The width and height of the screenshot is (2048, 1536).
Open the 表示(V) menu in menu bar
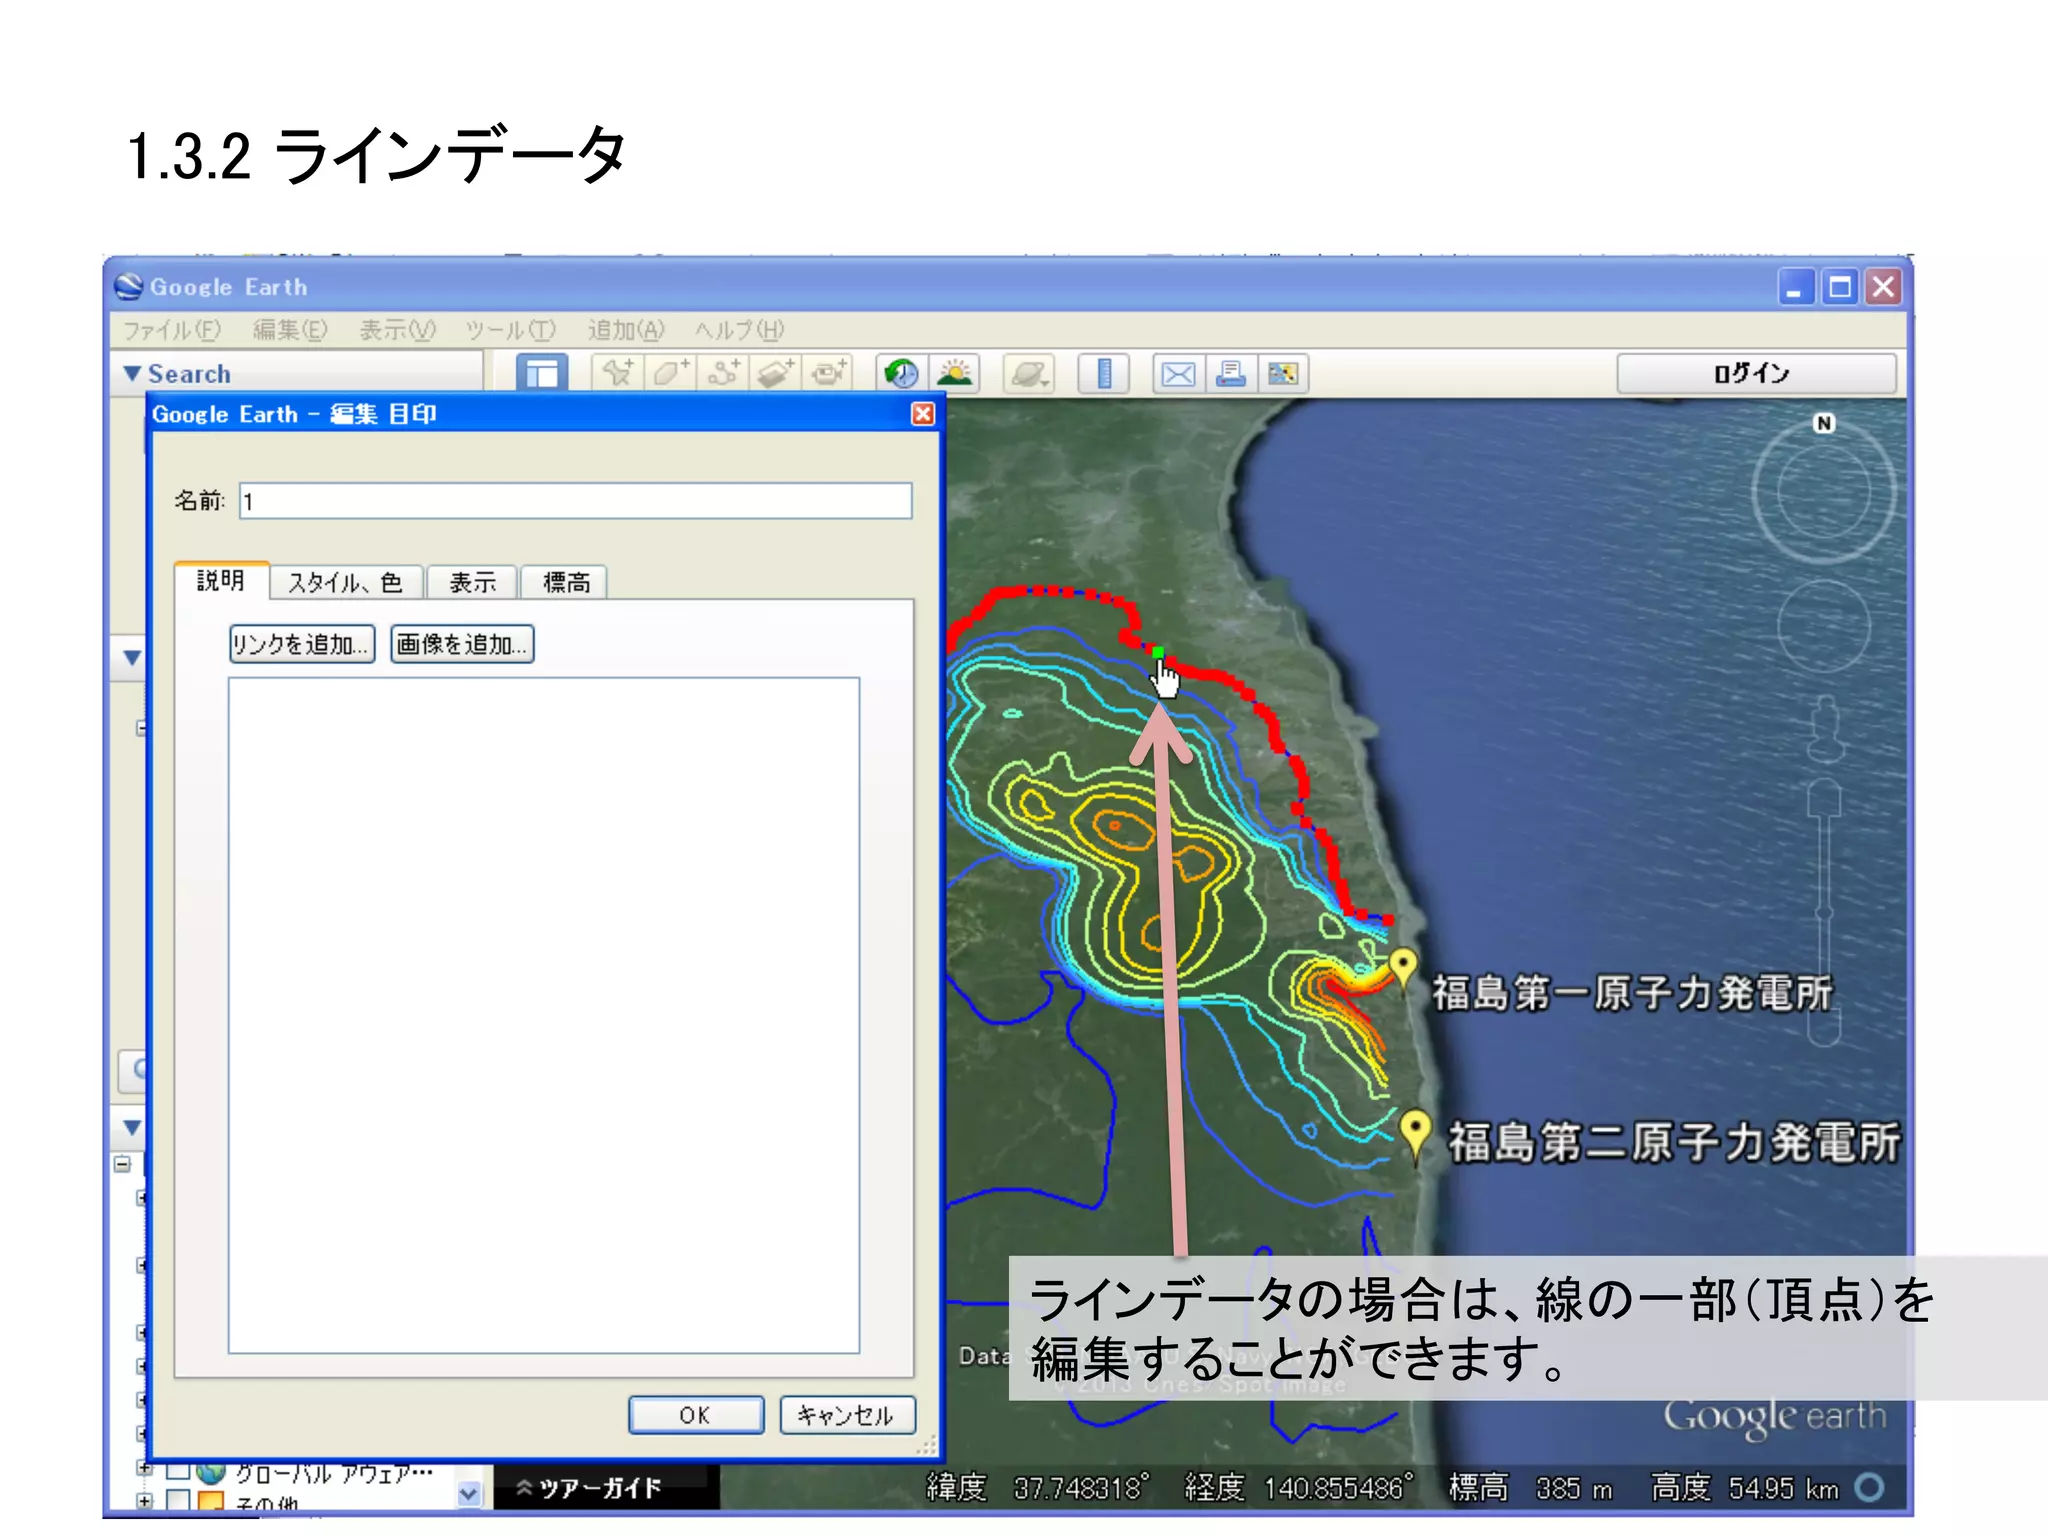[398, 330]
